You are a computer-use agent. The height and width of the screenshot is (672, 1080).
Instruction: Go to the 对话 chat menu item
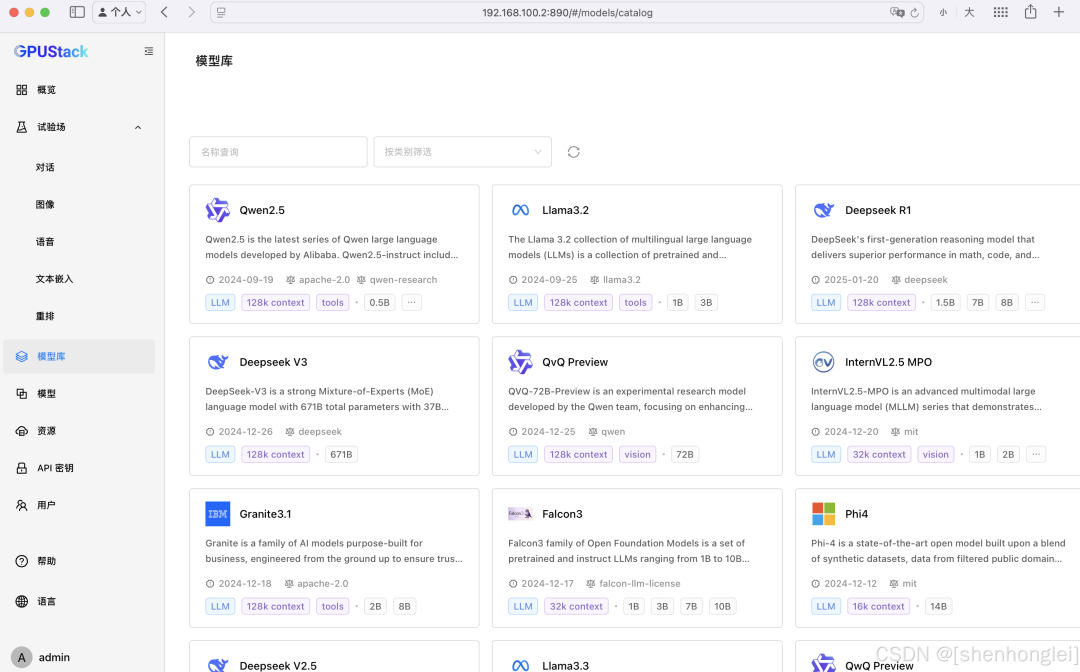point(45,167)
